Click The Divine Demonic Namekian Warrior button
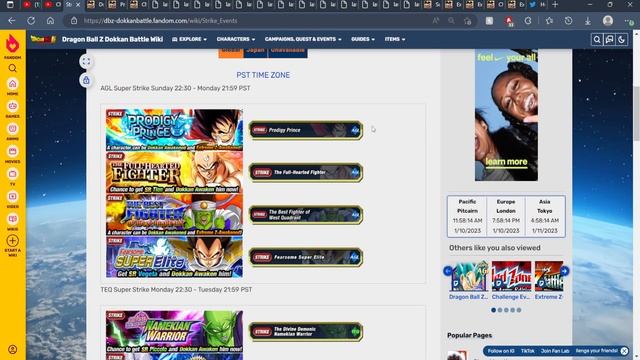The width and height of the screenshot is (640, 360). click(306, 331)
